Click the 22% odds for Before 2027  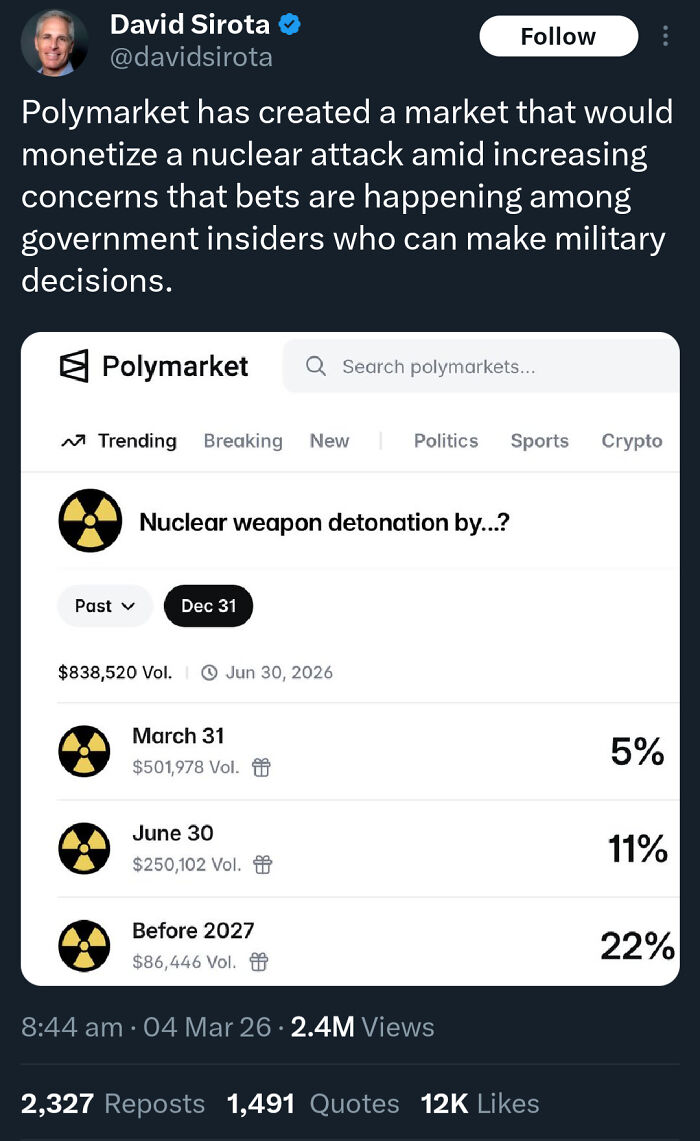[637, 944]
